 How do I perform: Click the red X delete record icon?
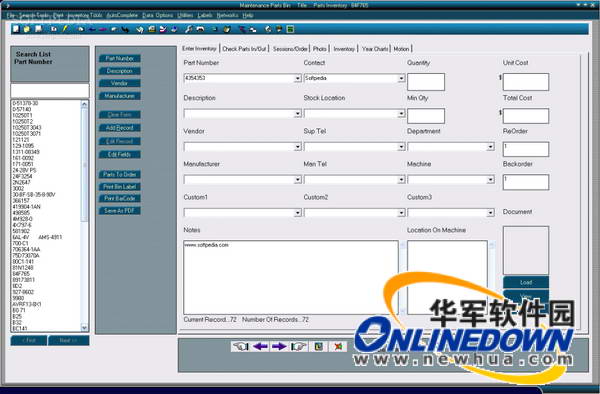(x=338, y=346)
